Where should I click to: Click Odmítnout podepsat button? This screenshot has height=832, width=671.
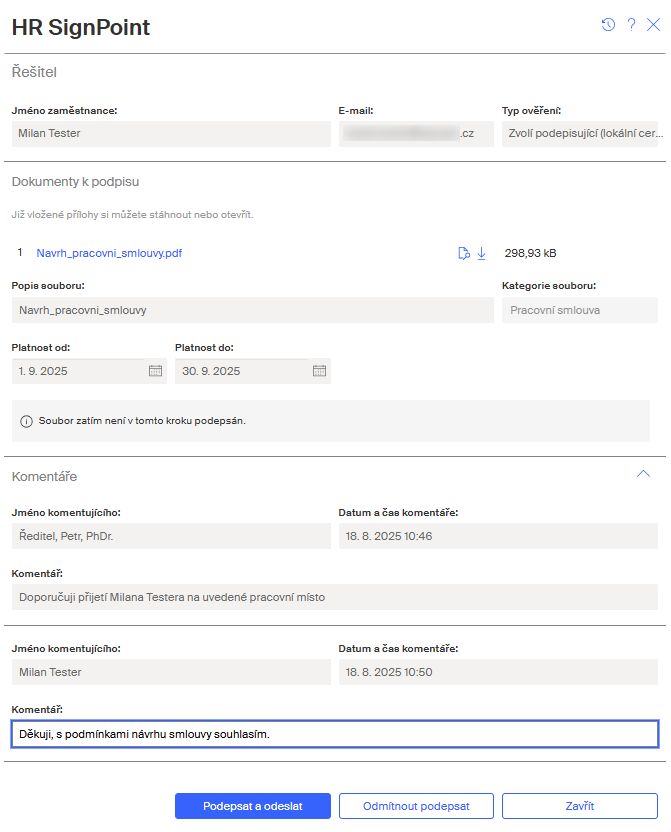415,806
